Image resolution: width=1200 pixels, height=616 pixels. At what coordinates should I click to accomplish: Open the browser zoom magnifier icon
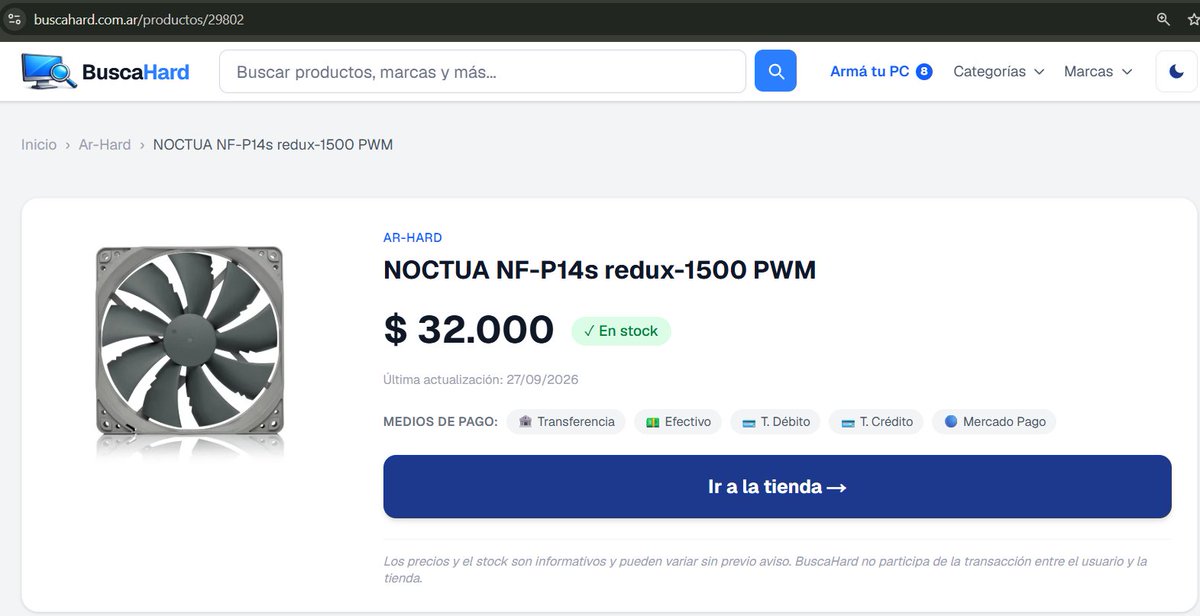tap(1163, 19)
